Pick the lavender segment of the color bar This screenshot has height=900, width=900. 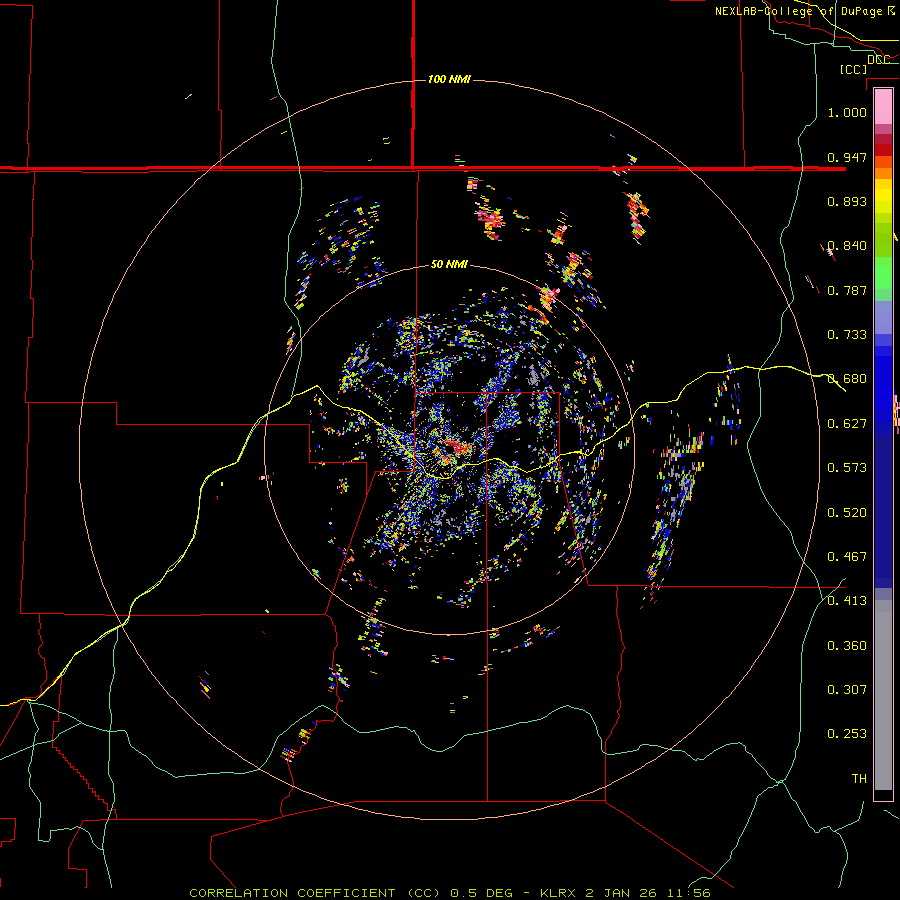coord(883,317)
